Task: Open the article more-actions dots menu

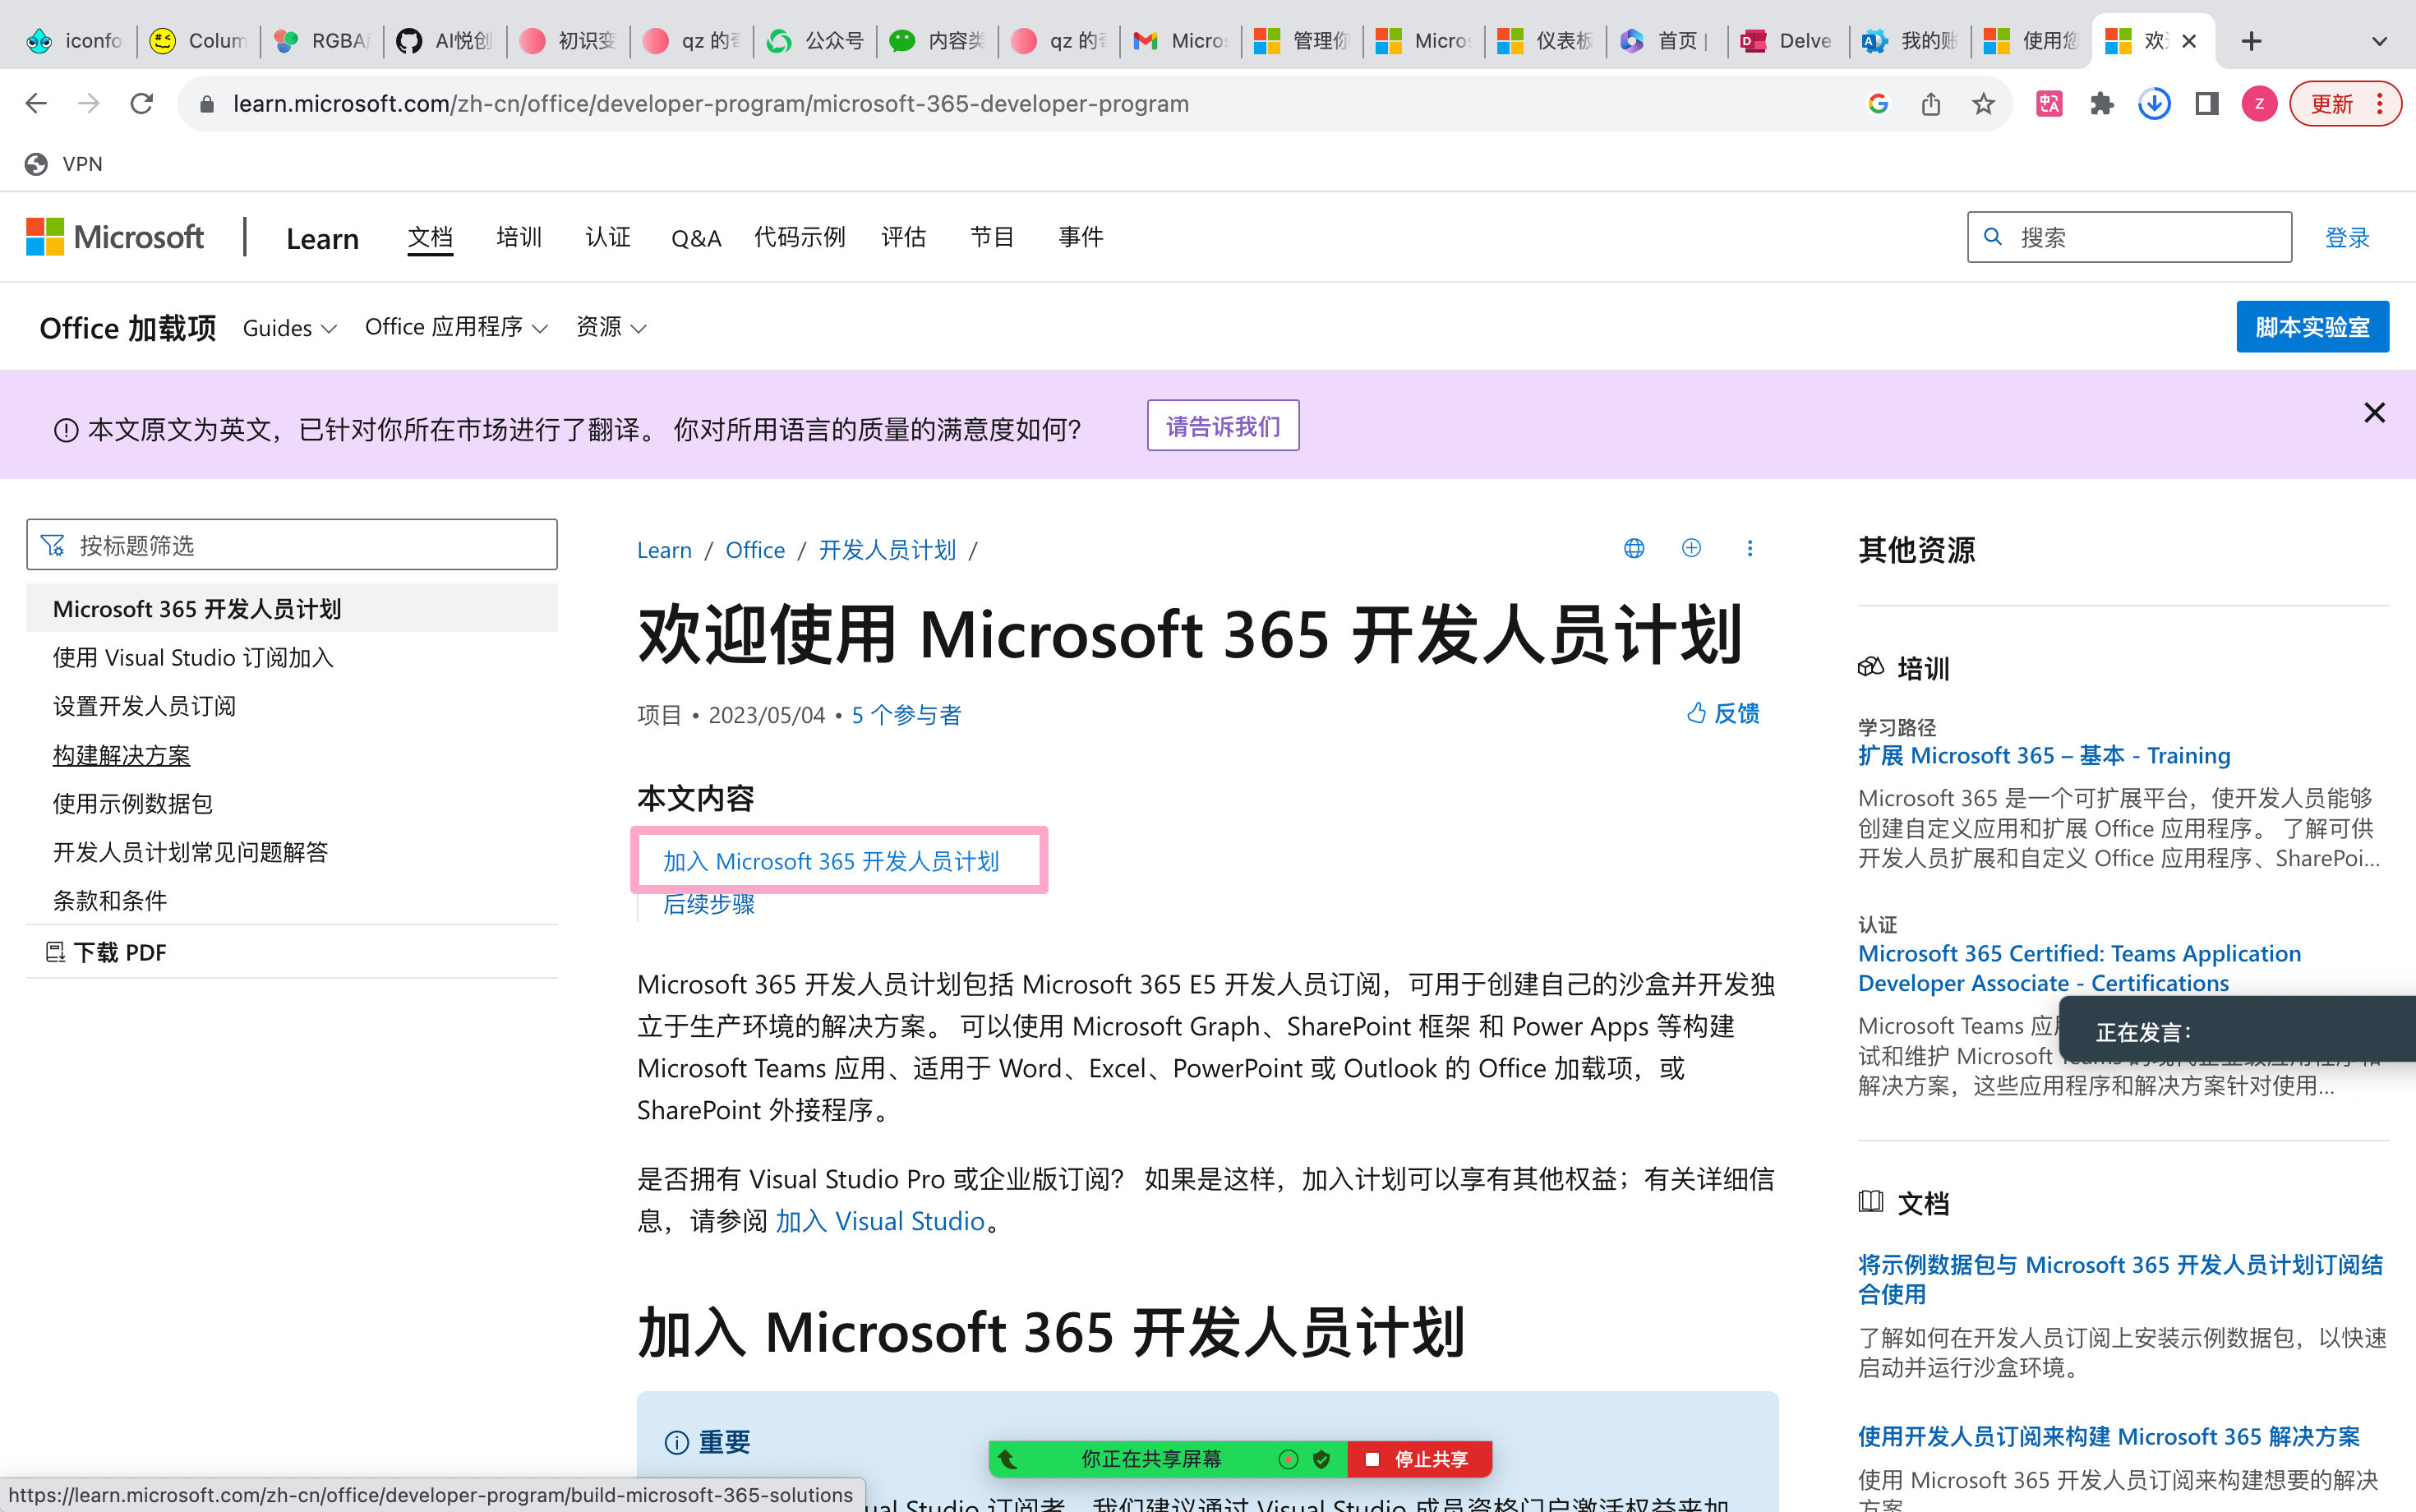Action: 1749,548
